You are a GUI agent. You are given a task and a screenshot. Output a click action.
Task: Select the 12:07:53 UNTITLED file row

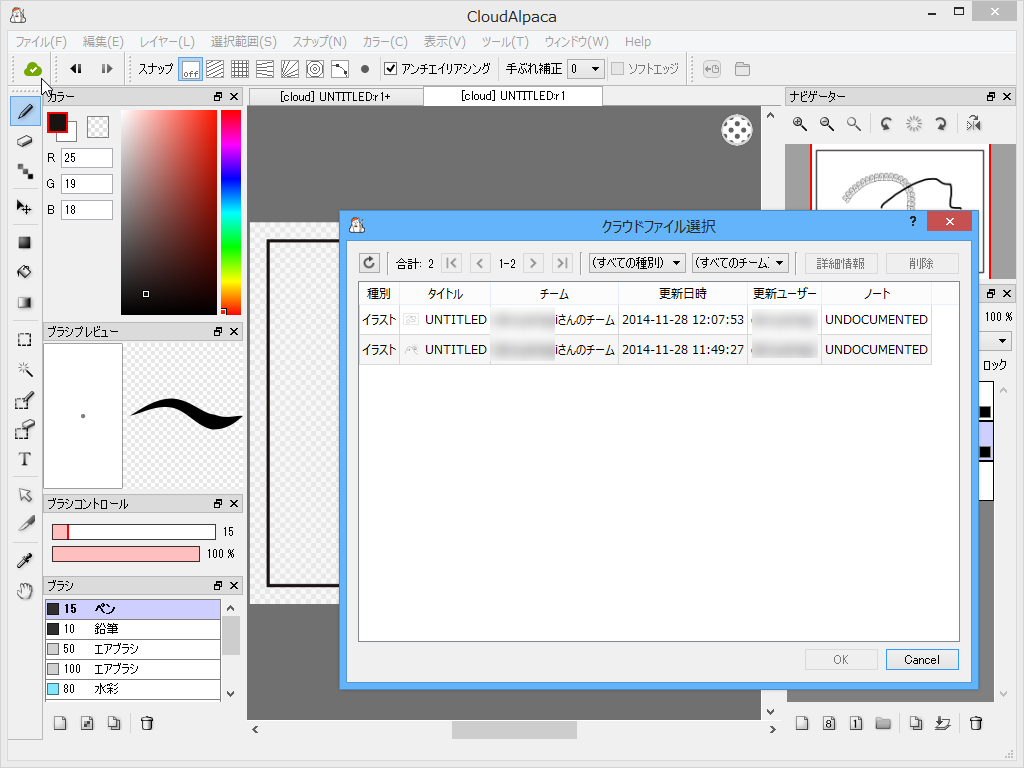tap(645, 319)
